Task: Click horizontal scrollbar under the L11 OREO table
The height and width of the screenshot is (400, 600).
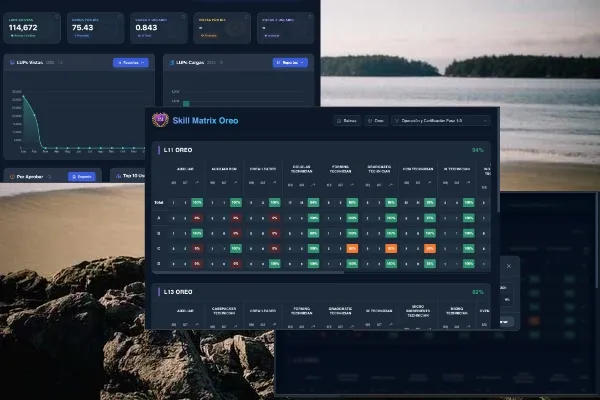Action: pos(248,273)
